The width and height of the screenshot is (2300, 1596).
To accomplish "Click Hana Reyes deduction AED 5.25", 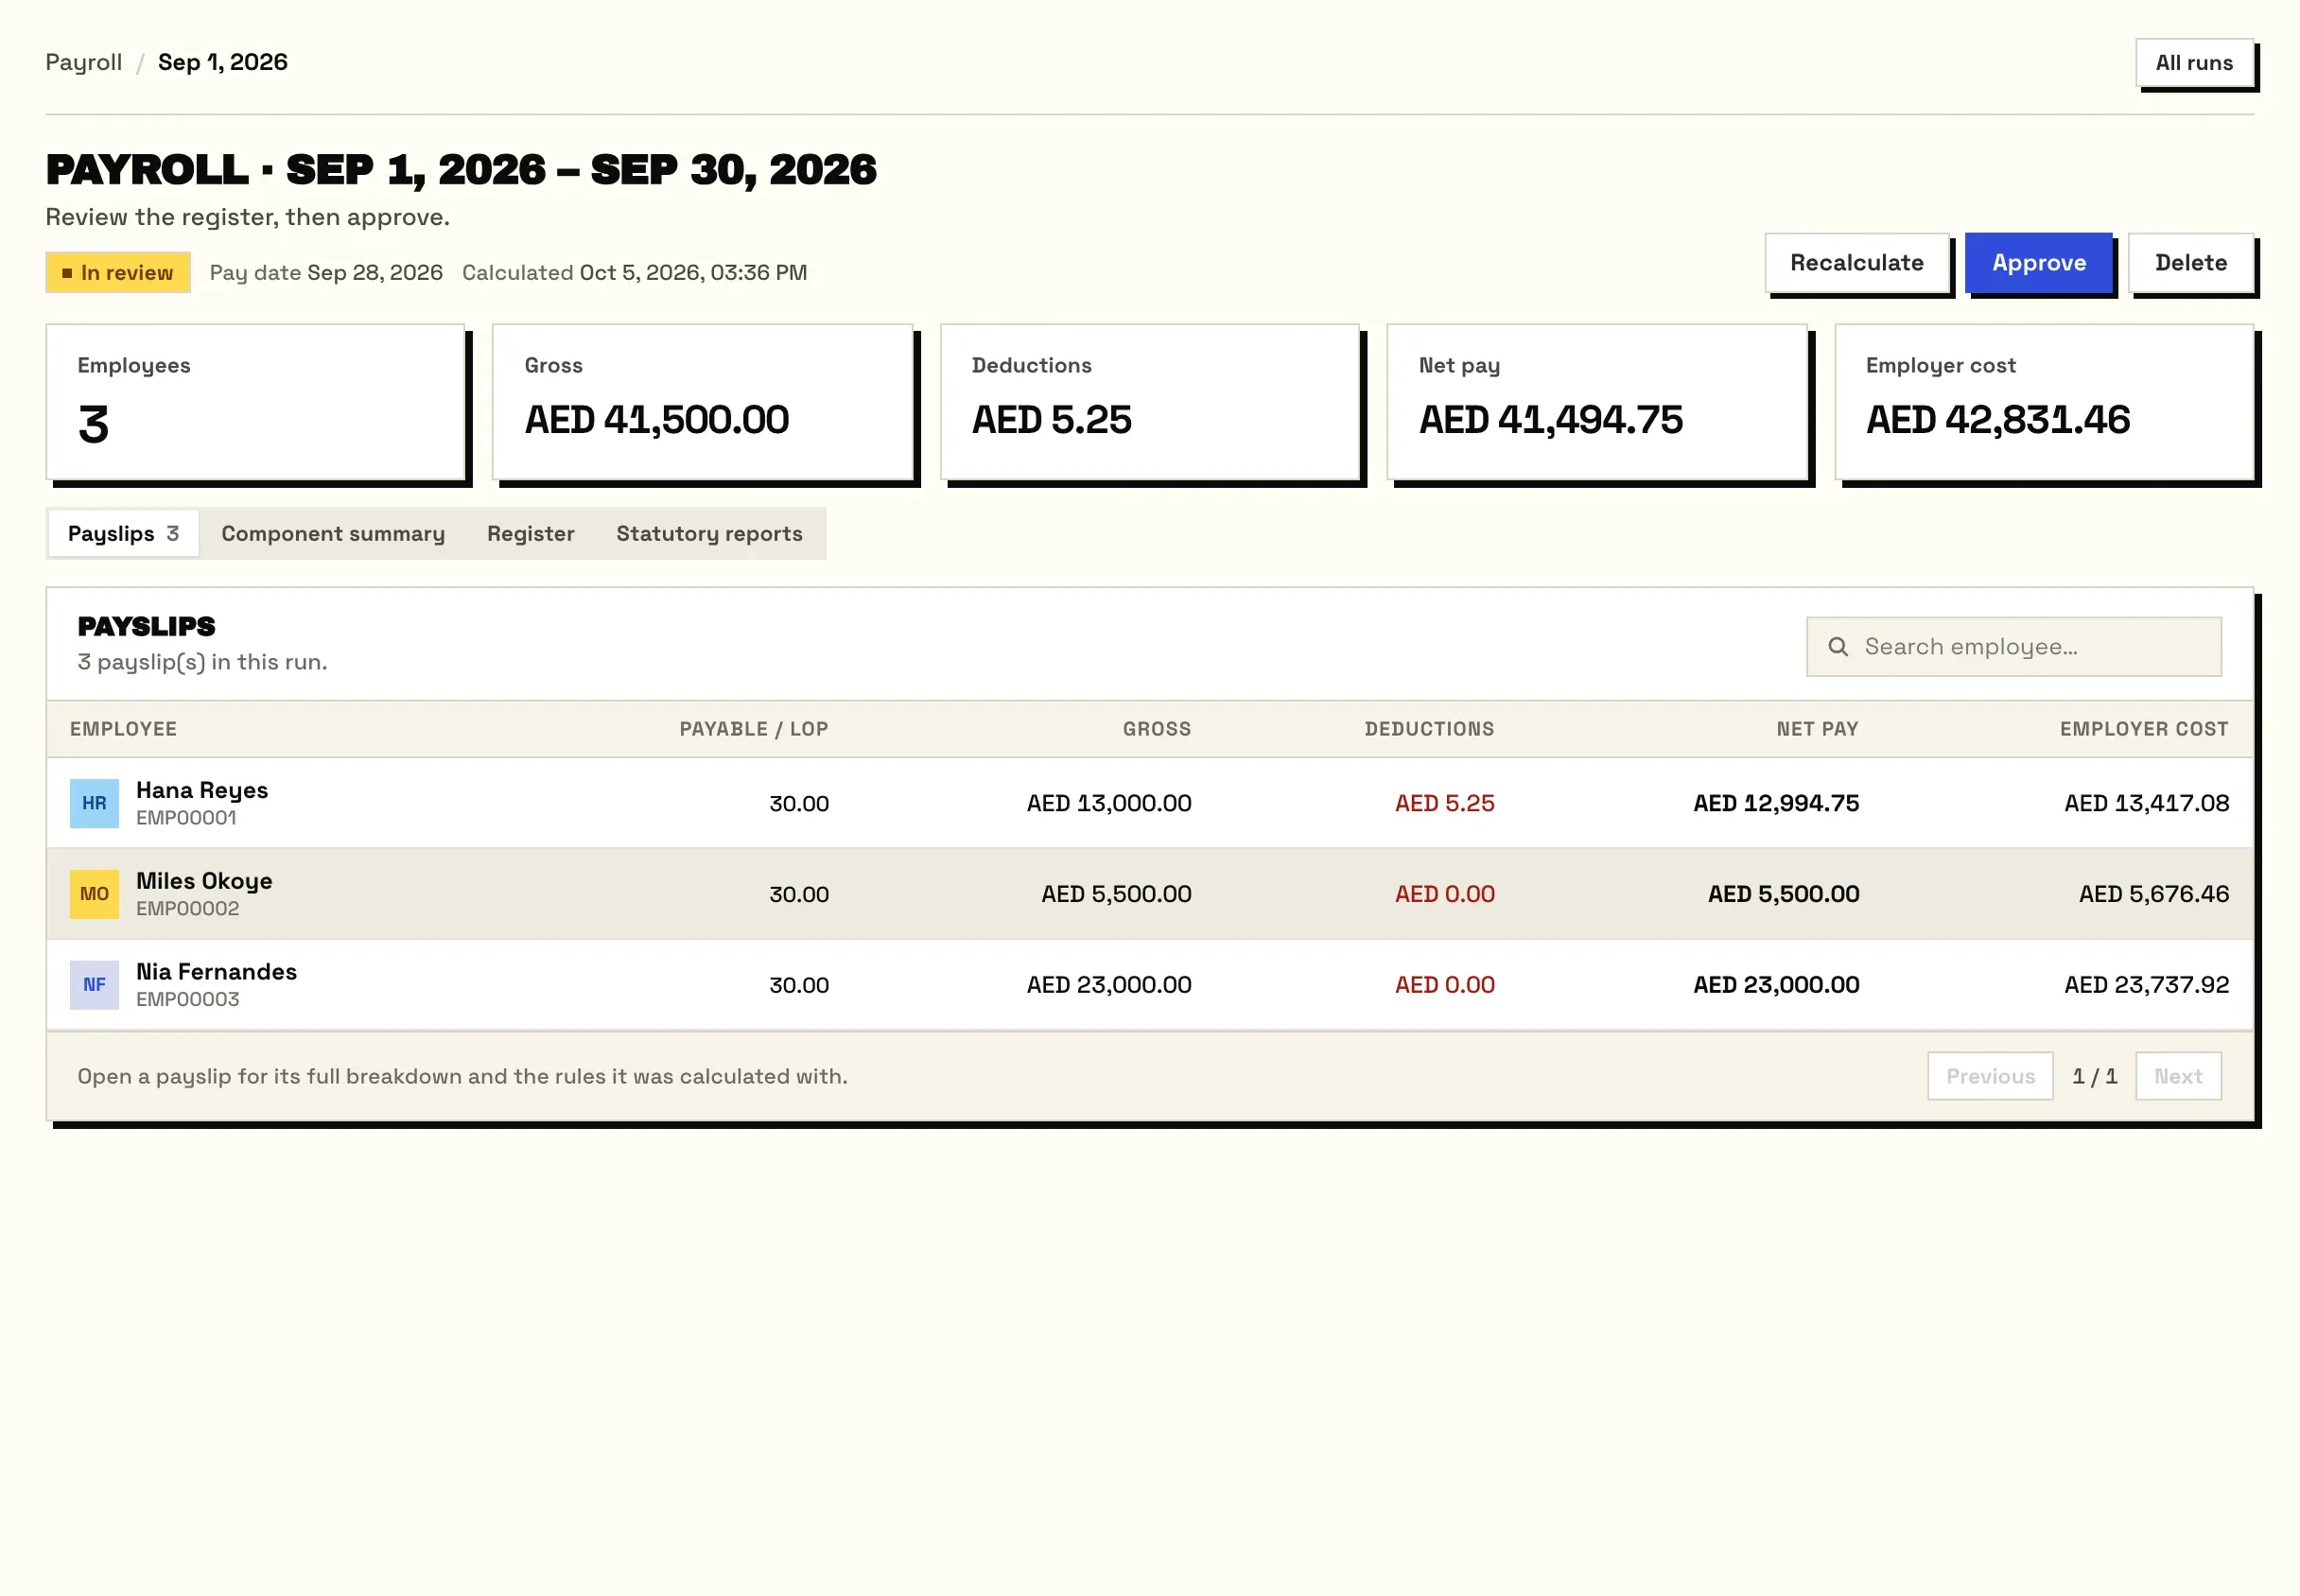I will pos(1445,803).
